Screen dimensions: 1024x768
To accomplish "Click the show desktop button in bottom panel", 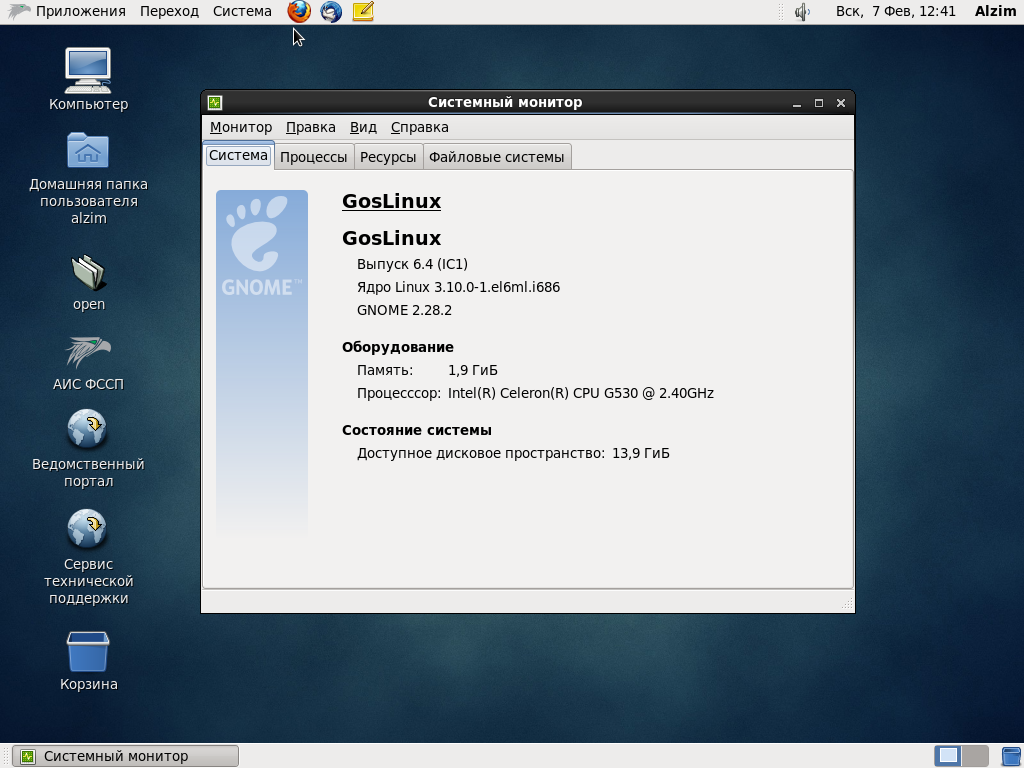I will (6, 756).
